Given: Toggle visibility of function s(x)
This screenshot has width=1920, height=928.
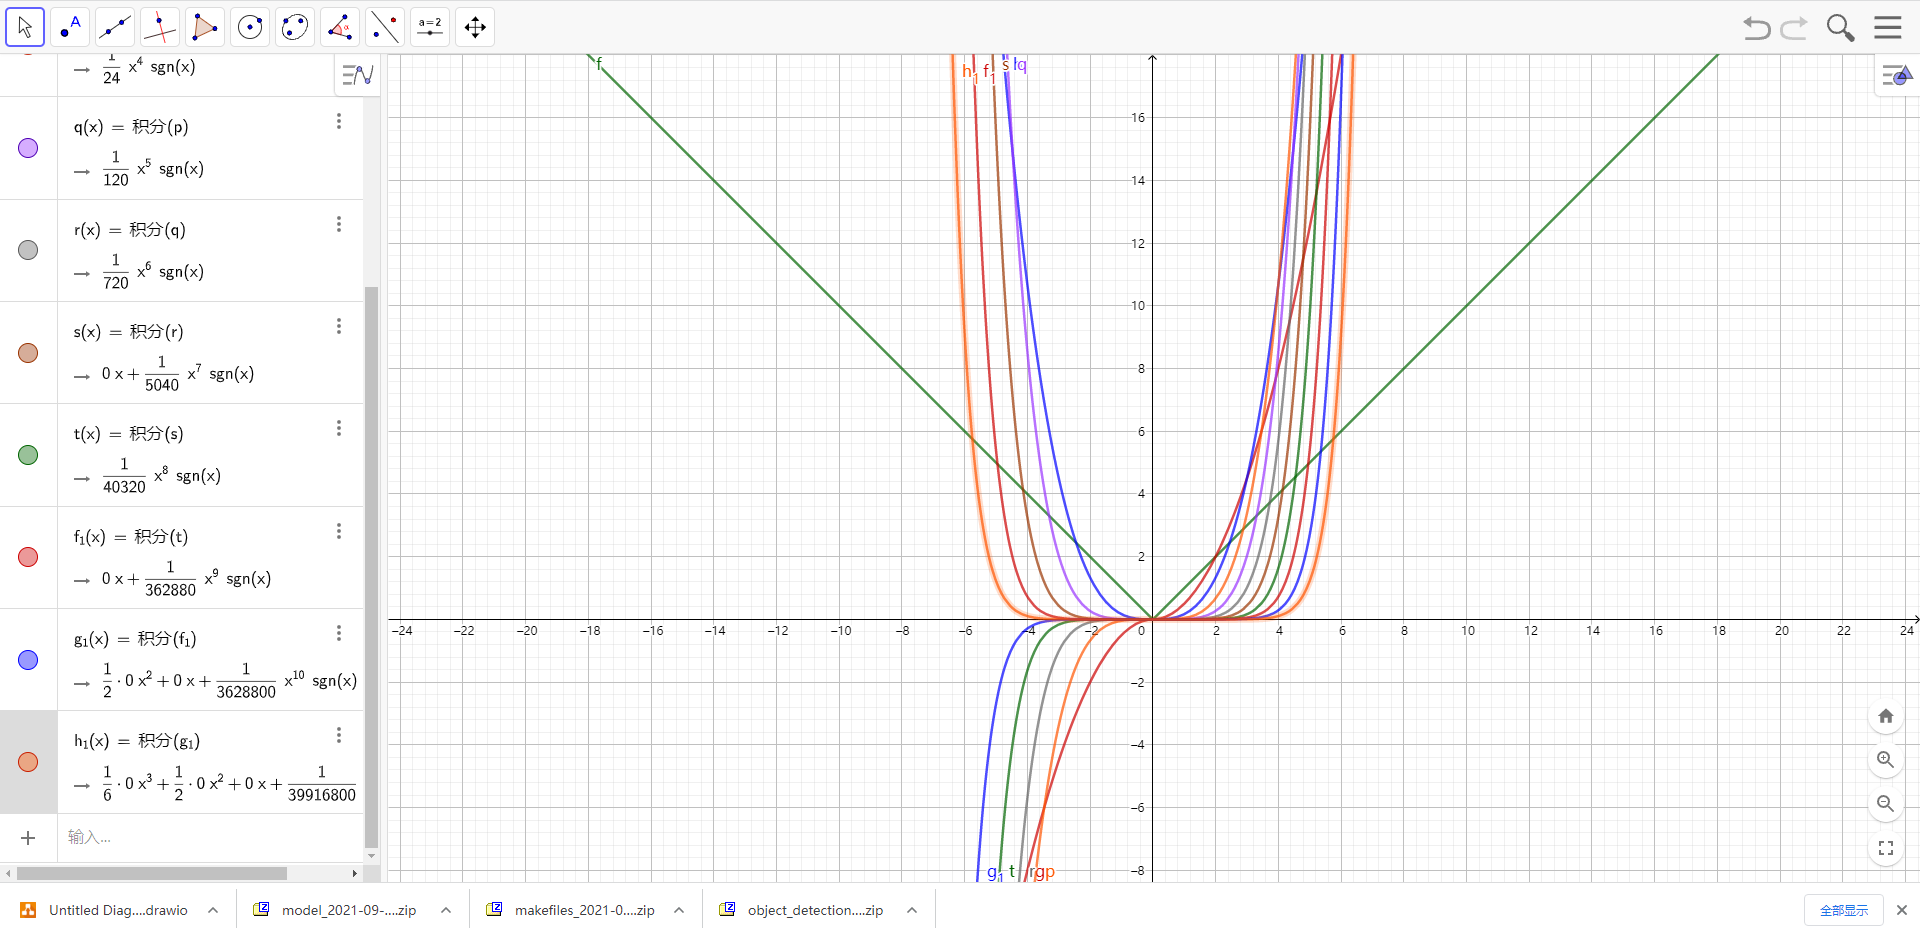Looking at the screenshot, I should click(28, 353).
